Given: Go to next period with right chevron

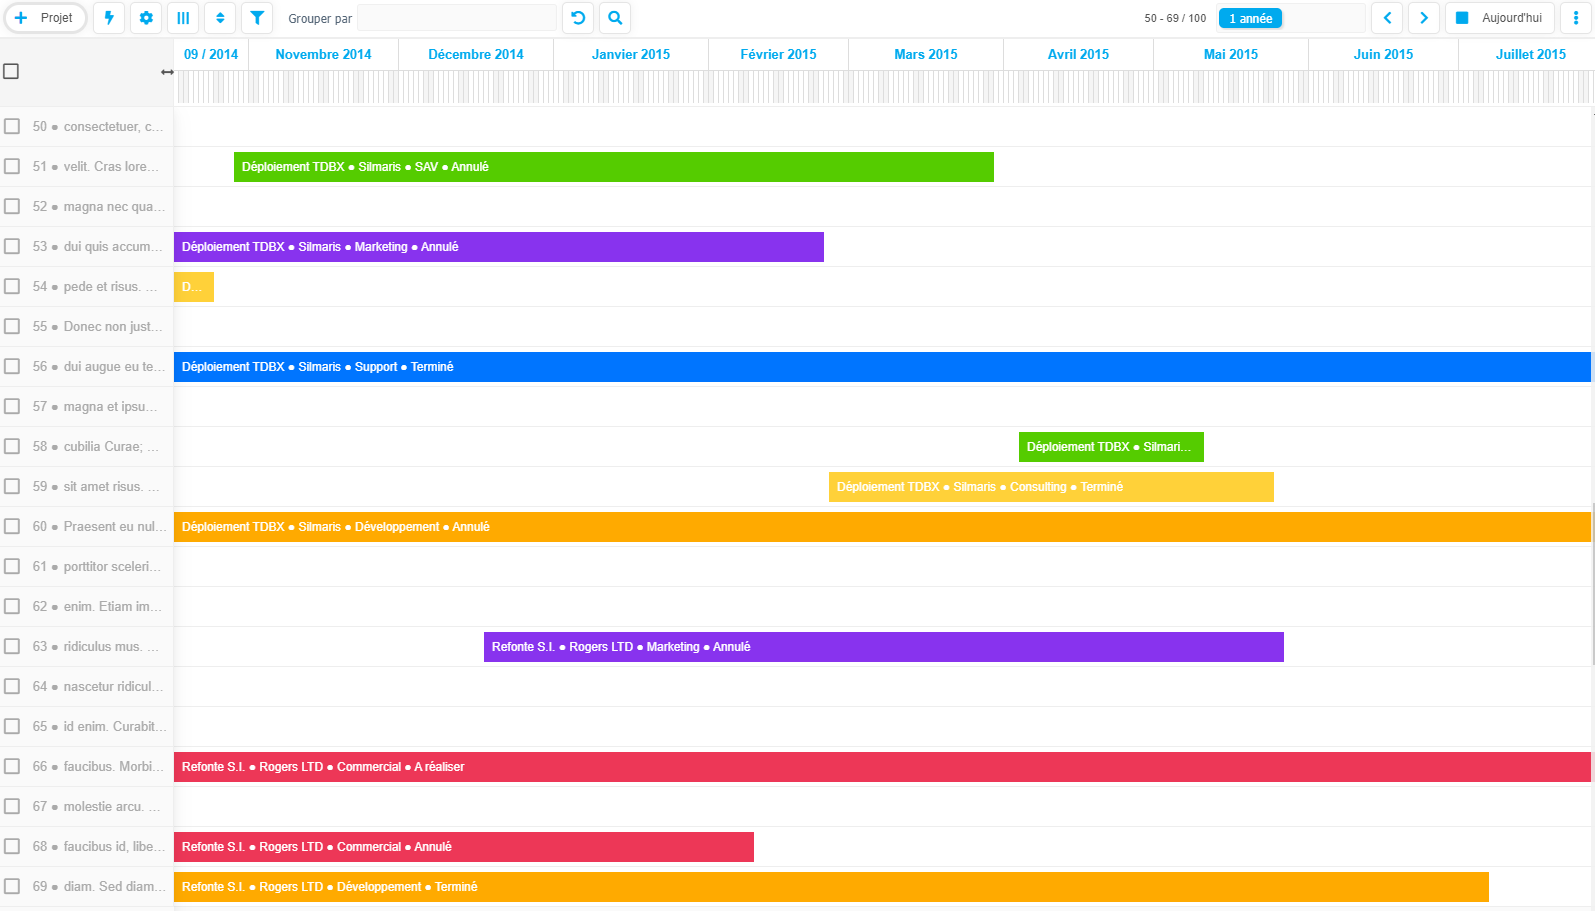Looking at the screenshot, I should [x=1424, y=18].
